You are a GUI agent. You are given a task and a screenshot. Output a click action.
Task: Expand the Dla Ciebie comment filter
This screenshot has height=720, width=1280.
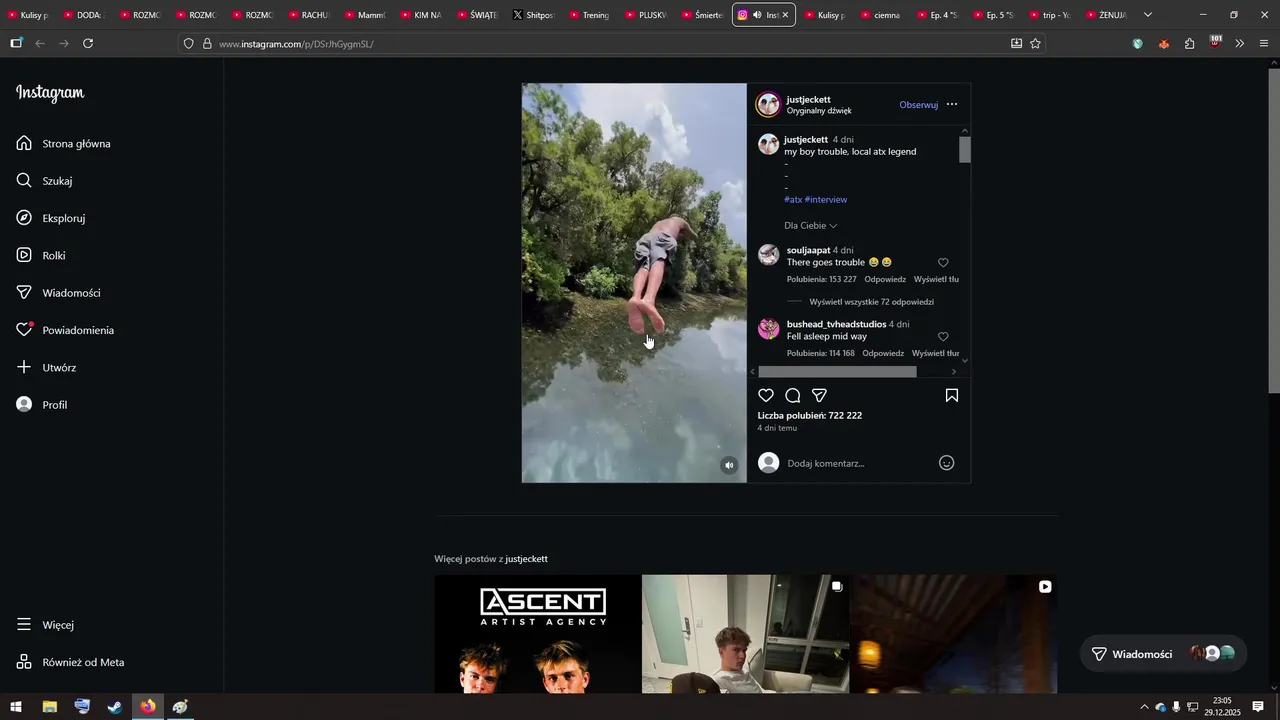[x=810, y=226]
